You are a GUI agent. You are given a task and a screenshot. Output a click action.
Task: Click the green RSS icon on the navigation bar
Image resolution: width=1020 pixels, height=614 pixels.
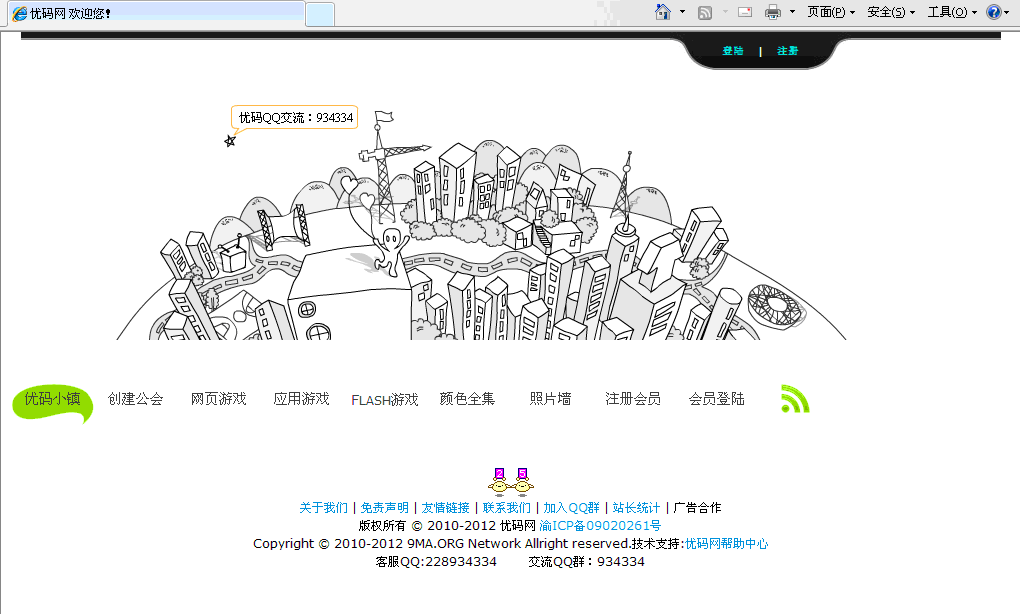click(794, 398)
